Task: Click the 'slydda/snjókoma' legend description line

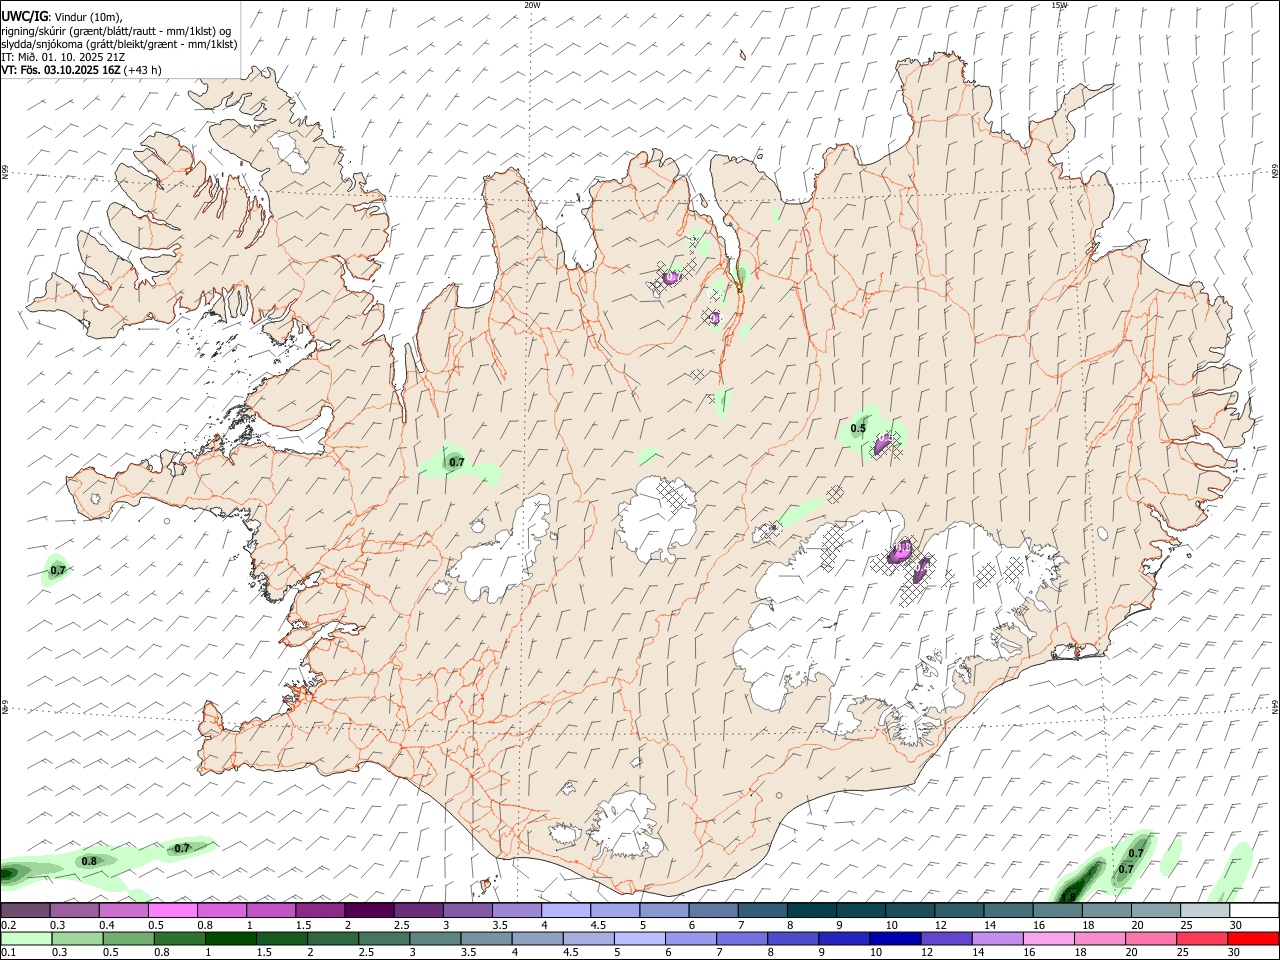Action: click(x=119, y=44)
